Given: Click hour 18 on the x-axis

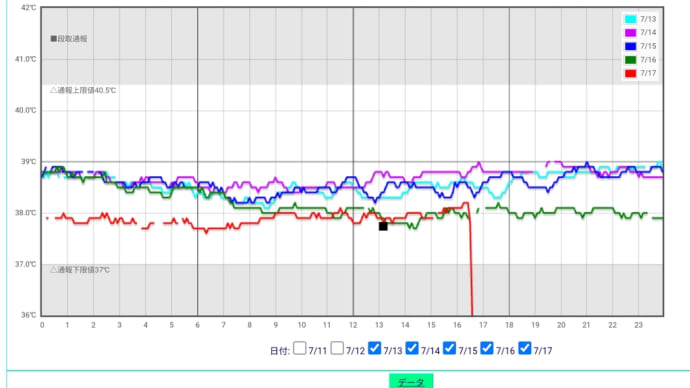Looking at the screenshot, I should coord(509,325).
